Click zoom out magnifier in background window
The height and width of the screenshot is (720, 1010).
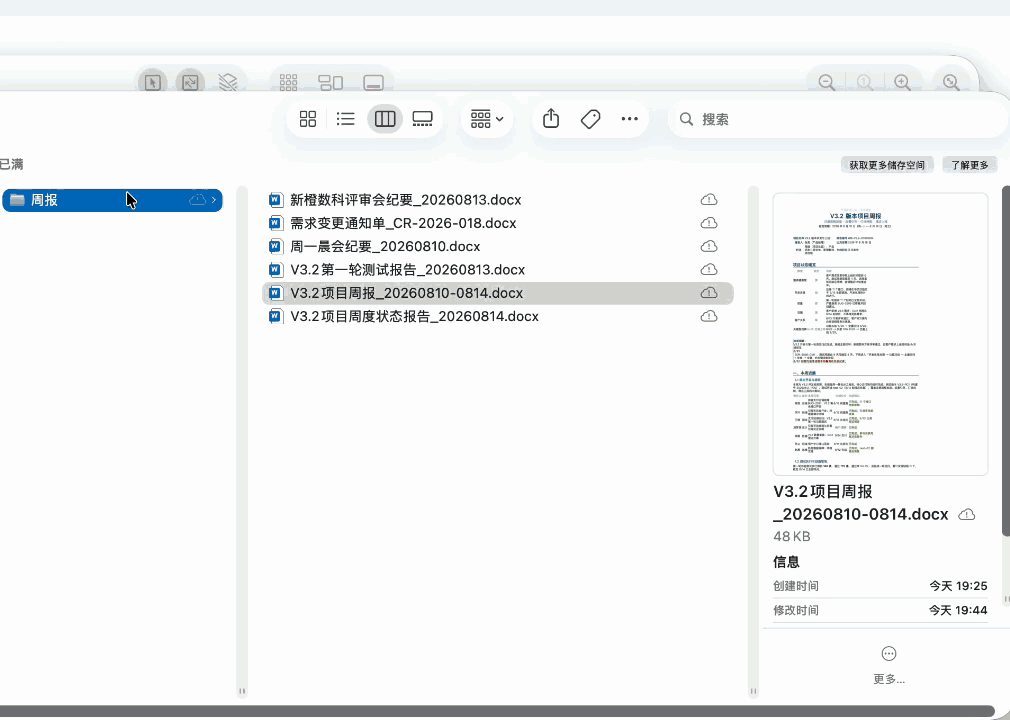click(x=827, y=82)
